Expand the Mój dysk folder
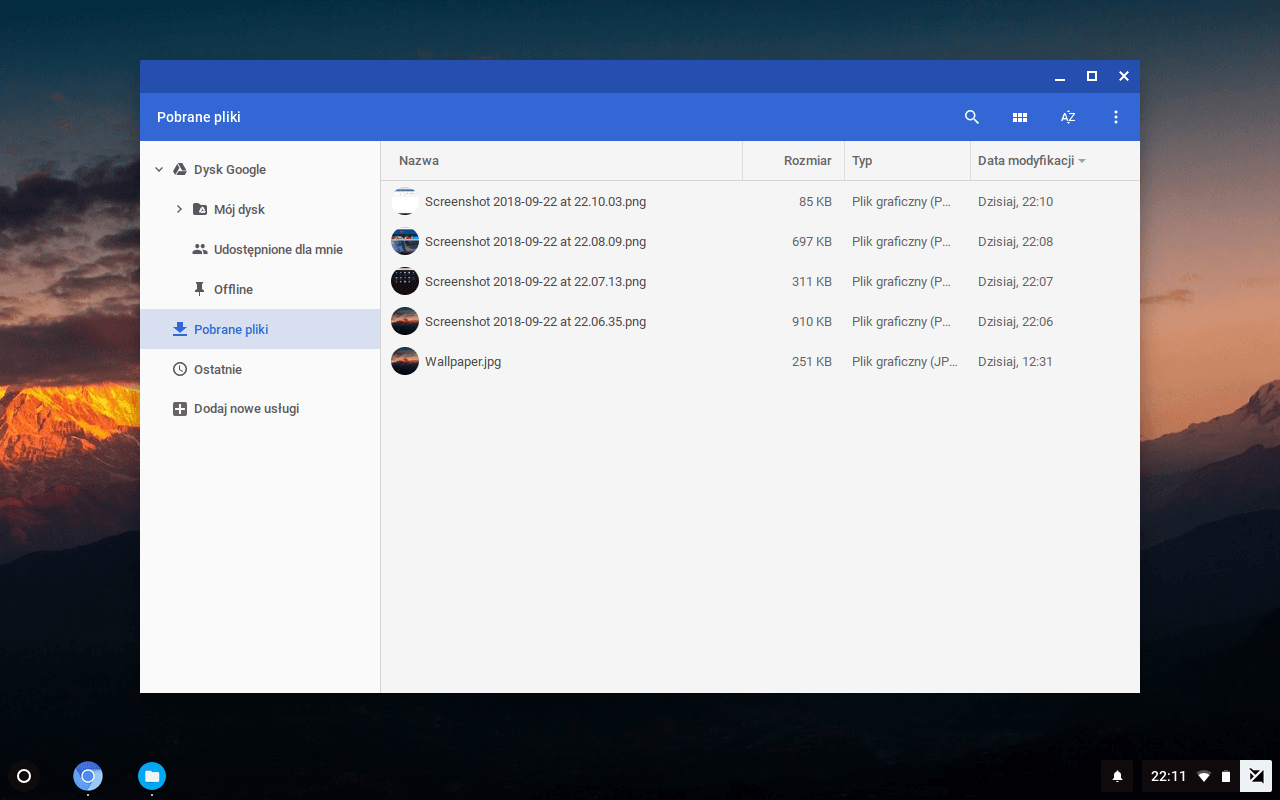 click(x=179, y=209)
